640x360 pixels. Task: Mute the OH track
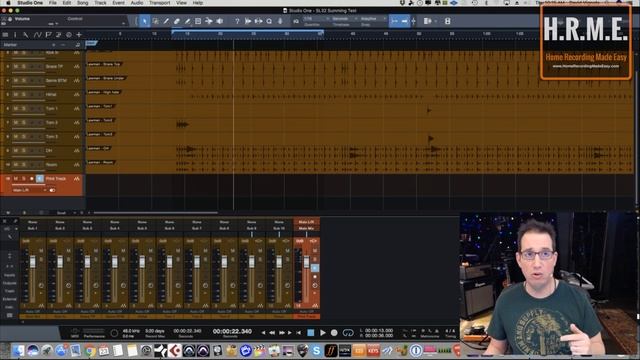[x=16, y=151]
